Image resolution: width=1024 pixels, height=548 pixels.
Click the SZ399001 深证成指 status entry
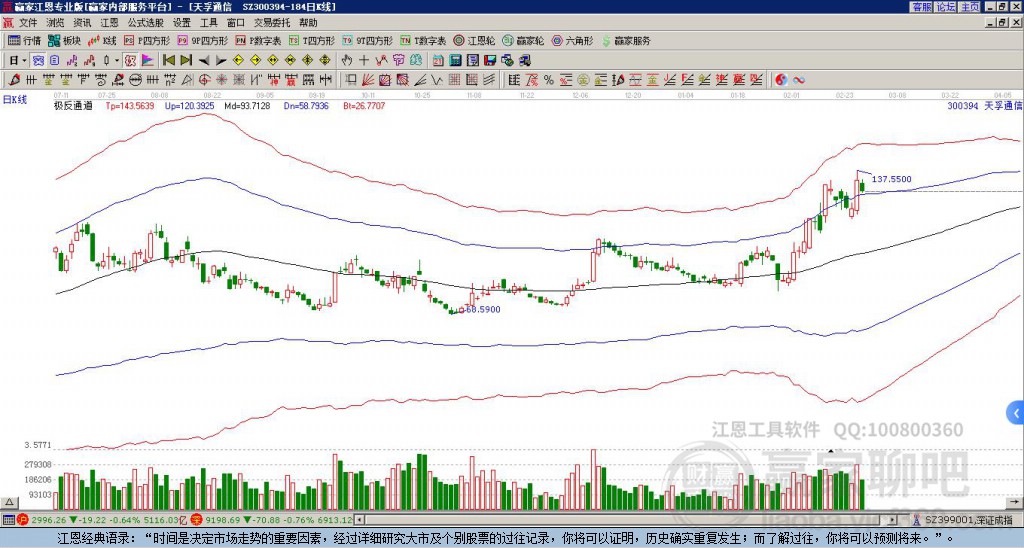coord(969,520)
